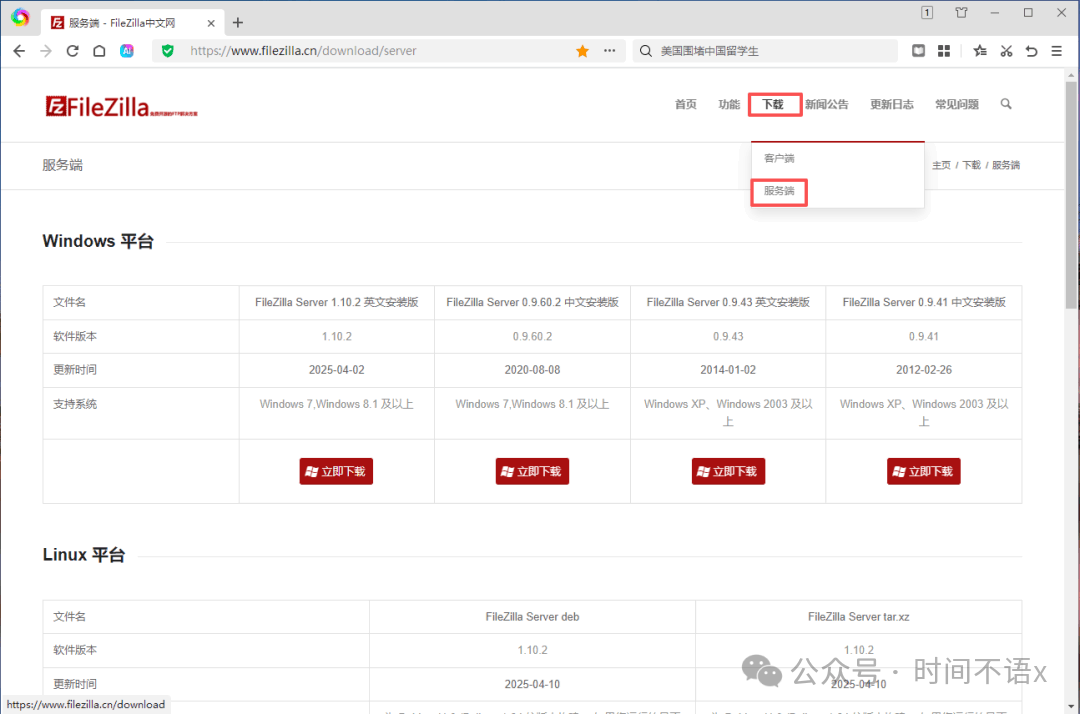
Task: Click the browser back arrow
Action: coord(19,51)
